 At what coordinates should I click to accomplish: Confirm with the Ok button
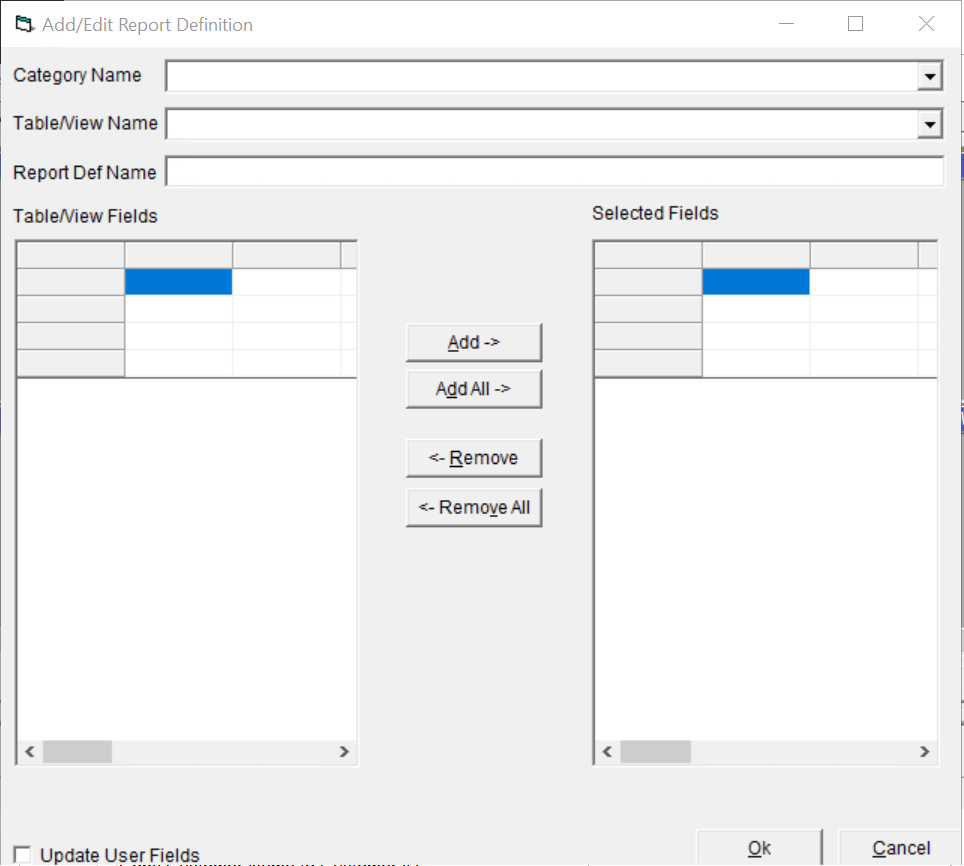click(759, 848)
